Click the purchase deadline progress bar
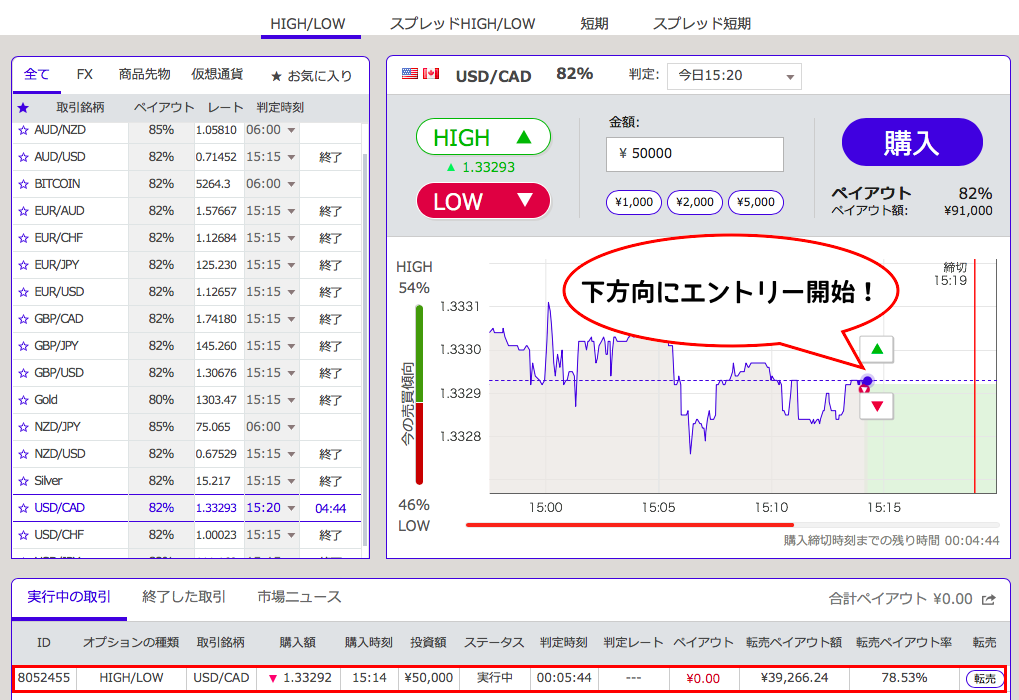 [x=732, y=524]
